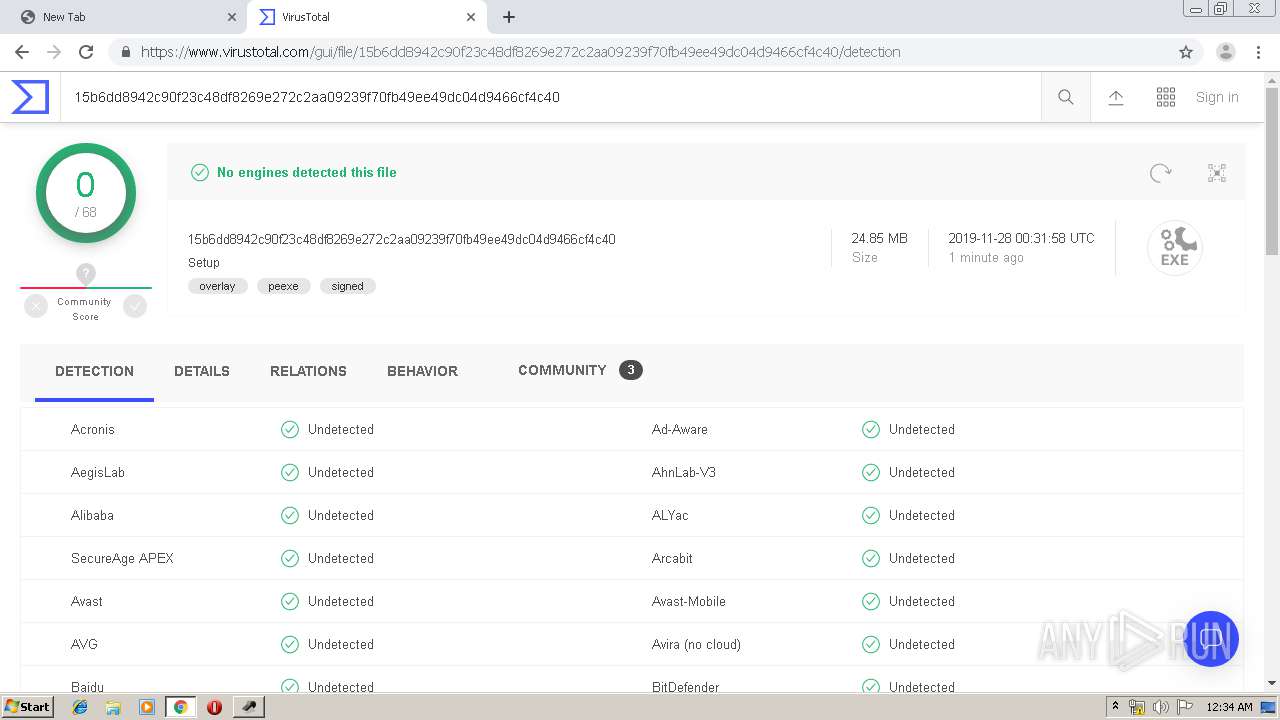Click the Chrome taskbar icon

tap(181, 707)
